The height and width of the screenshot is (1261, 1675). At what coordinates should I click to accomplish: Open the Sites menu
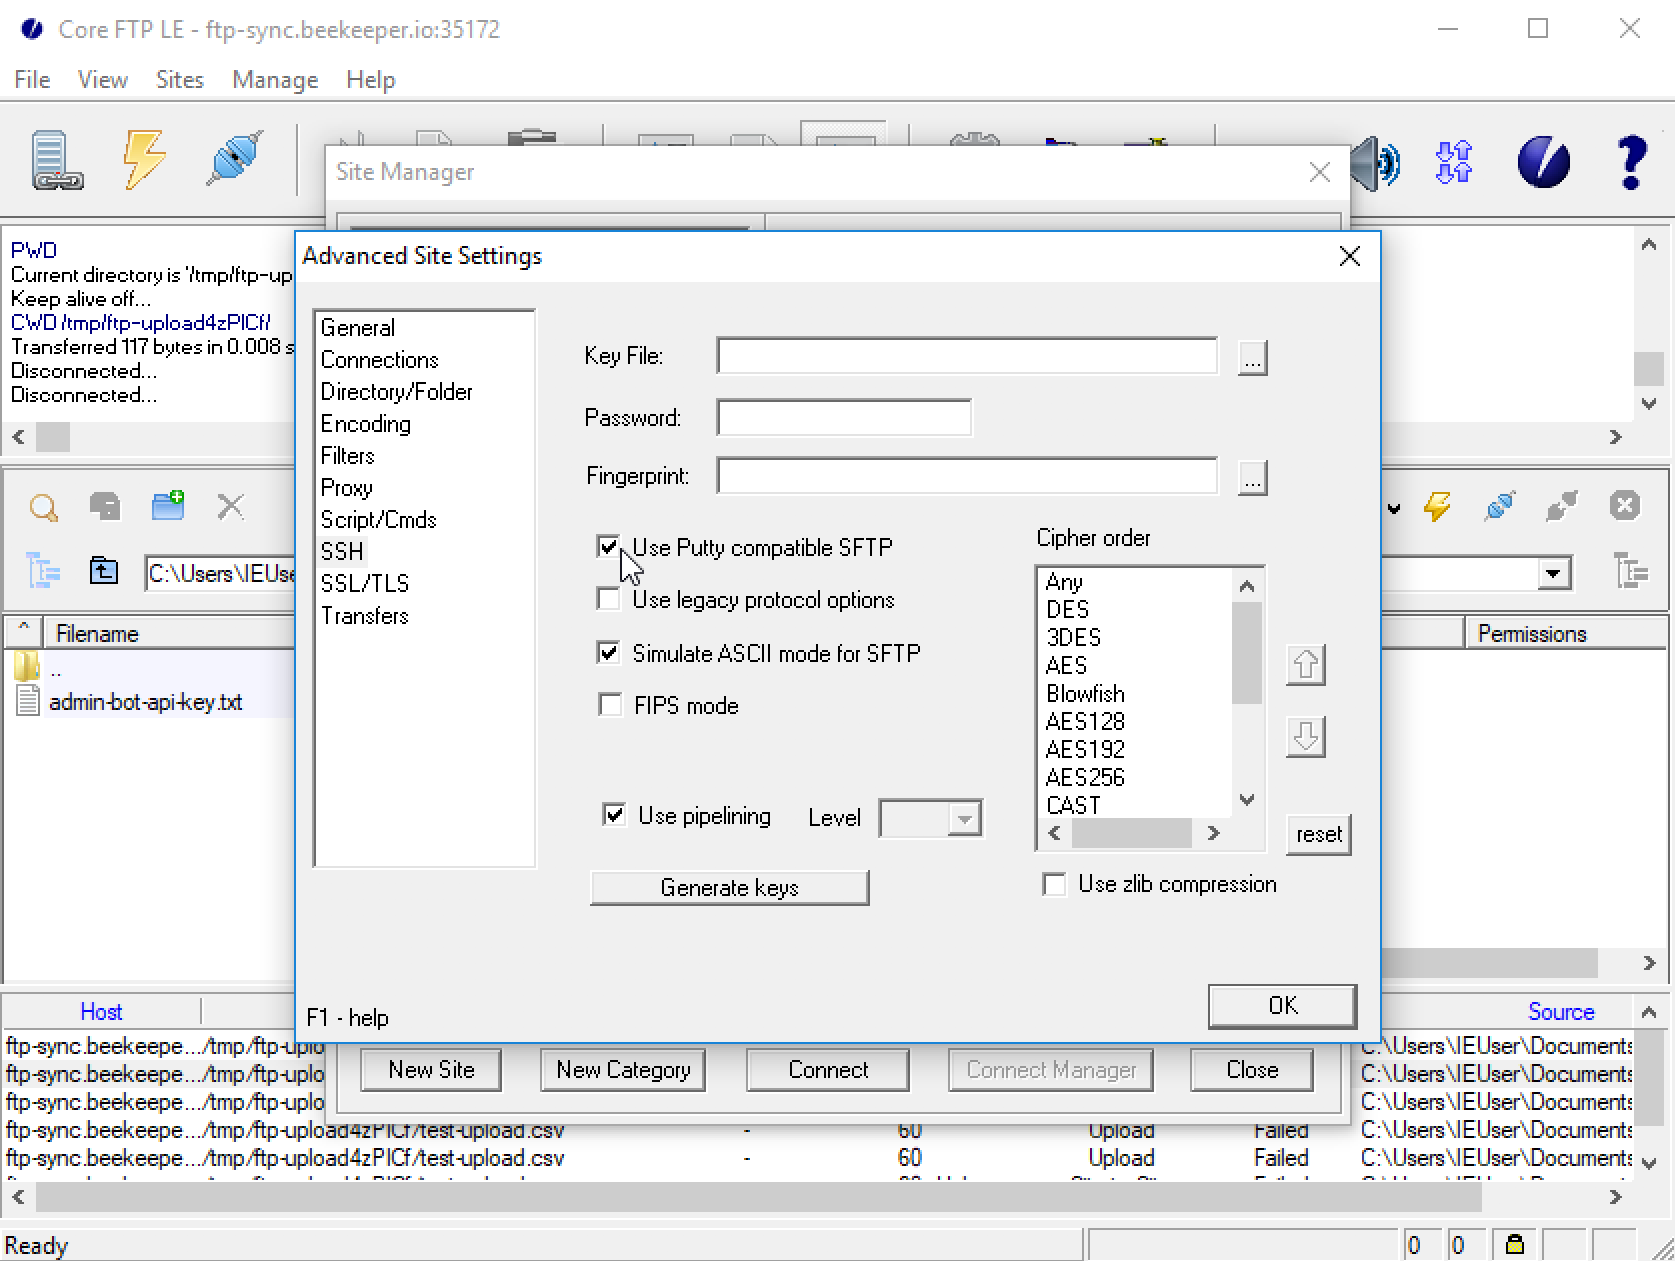pos(180,80)
